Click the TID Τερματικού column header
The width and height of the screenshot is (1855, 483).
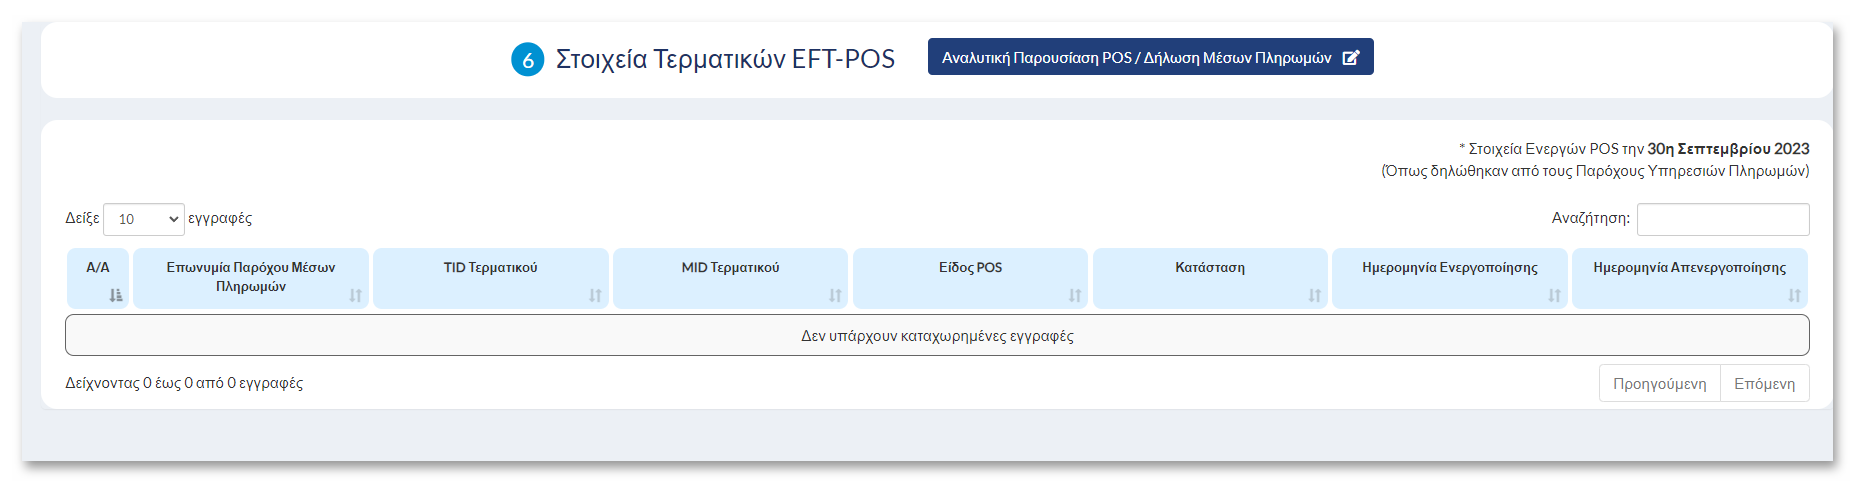coord(491,278)
